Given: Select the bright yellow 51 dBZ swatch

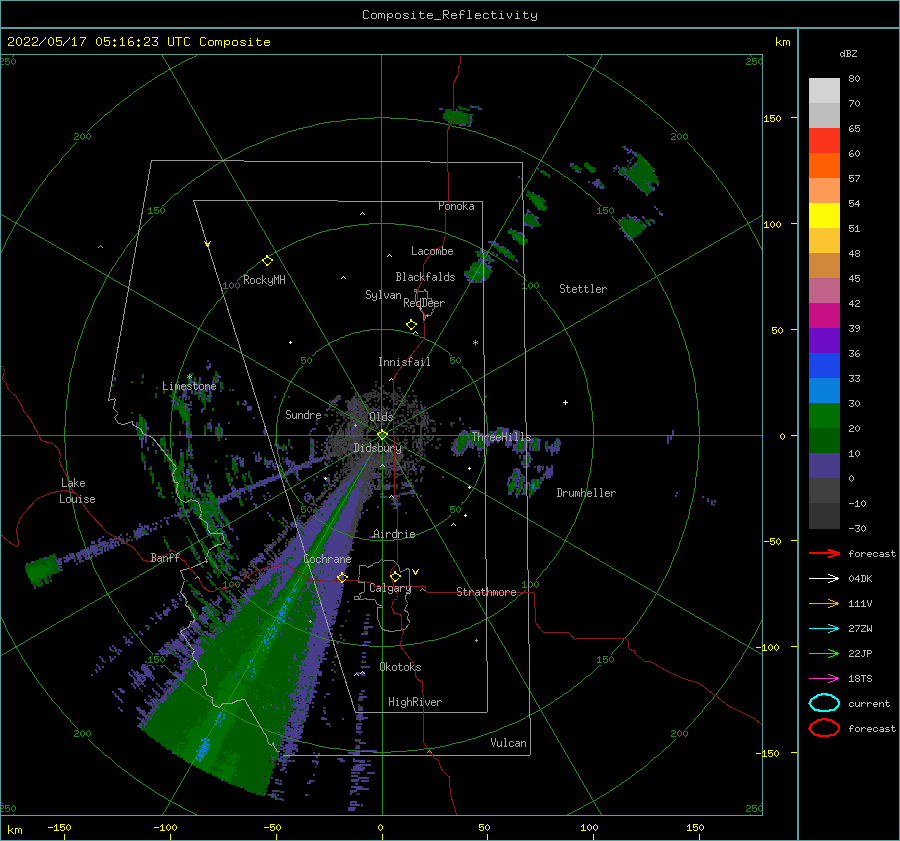Looking at the screenshot, I should [824, 216].
